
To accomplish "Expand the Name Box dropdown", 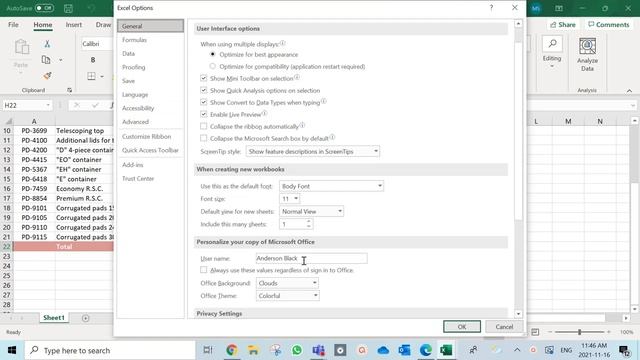I will click(48, 105).
